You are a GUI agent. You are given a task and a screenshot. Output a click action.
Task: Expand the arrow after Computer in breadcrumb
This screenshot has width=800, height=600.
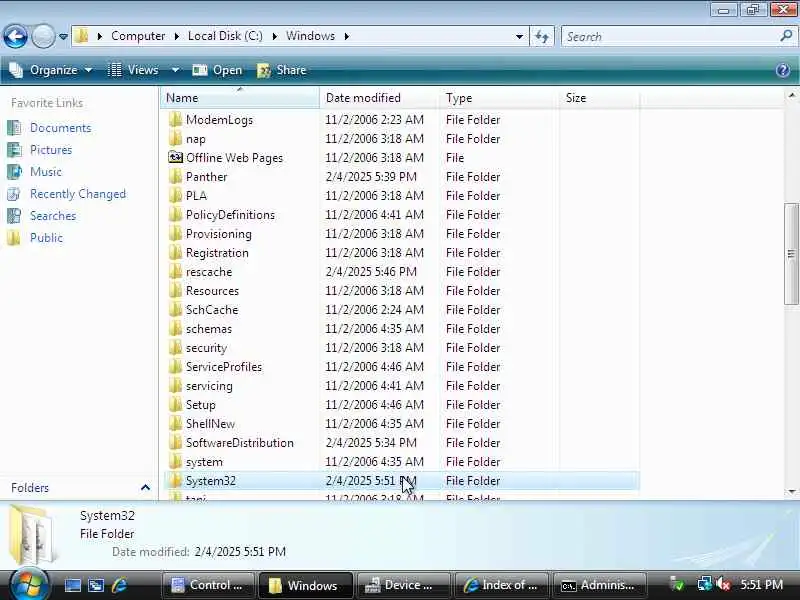pyautogui.click(x=177, y=36)
